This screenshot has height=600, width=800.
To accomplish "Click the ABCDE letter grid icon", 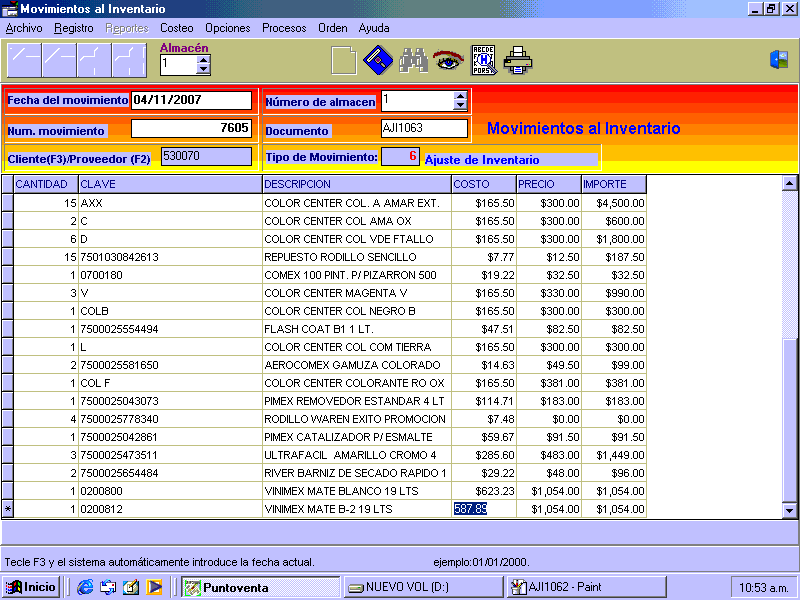I will tap(483, 61).
